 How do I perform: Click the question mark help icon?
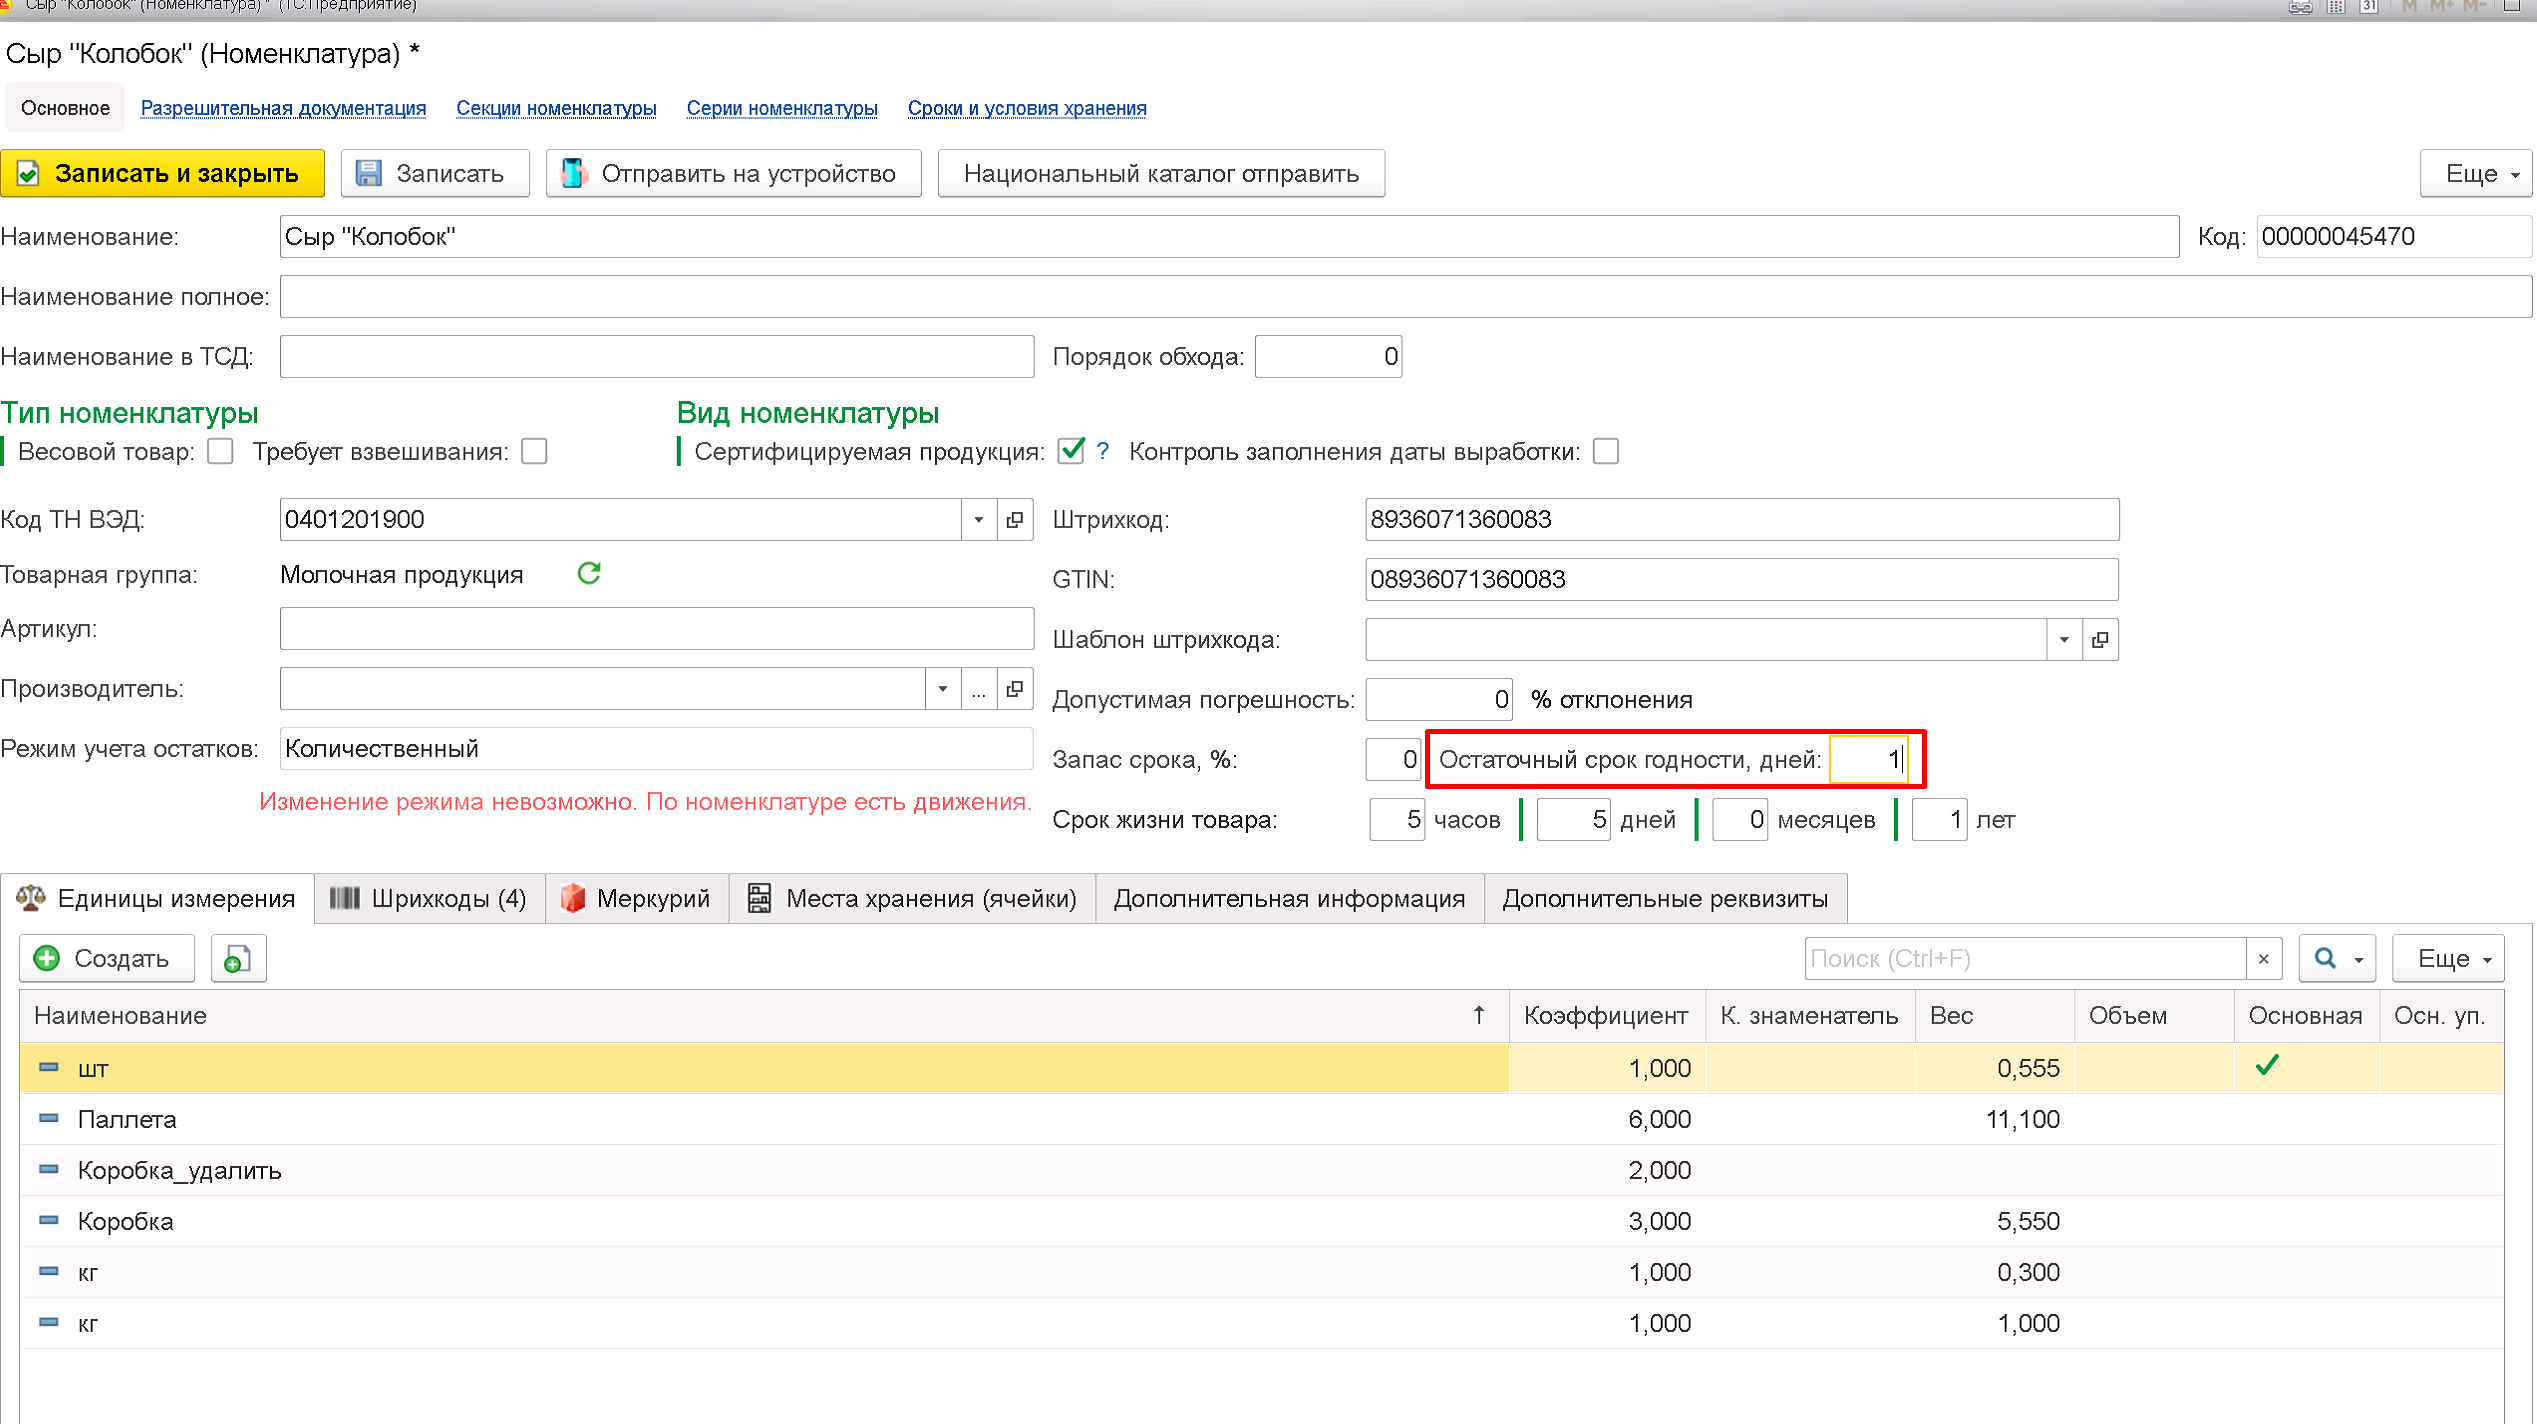tap(1102, 452)
